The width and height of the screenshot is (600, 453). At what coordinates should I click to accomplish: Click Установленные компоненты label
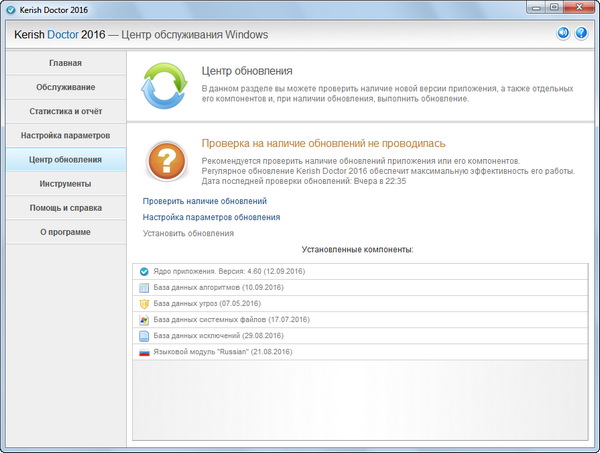tap(357, 250)
